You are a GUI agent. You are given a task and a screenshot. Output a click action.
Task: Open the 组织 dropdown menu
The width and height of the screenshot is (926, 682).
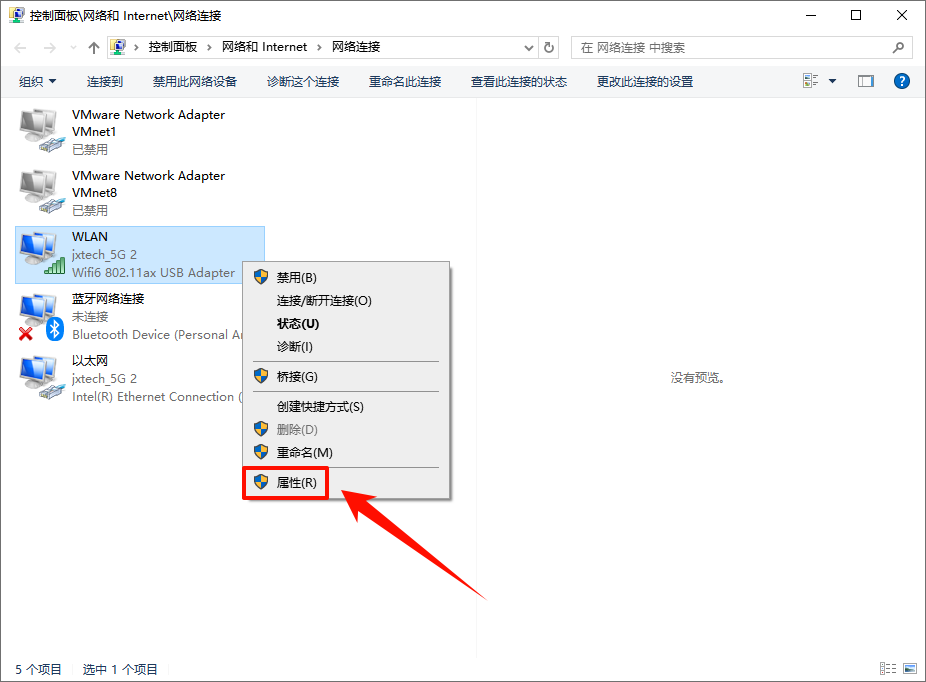point(37,81)
